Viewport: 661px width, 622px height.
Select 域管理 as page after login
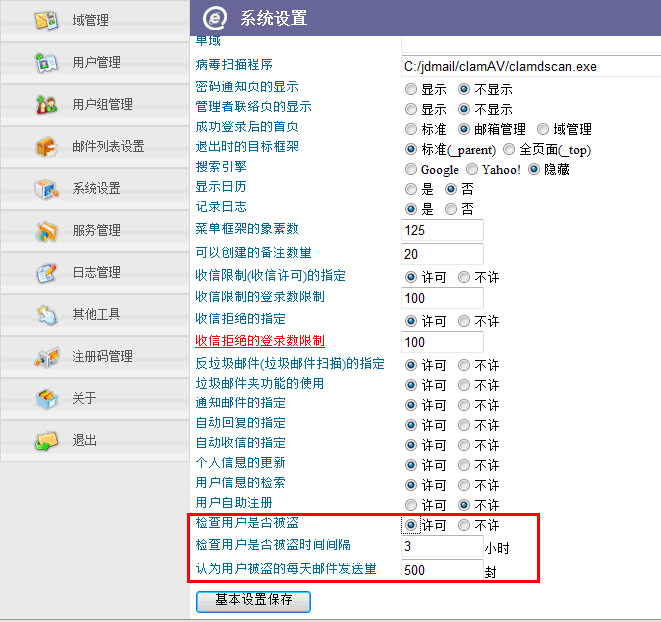543,129
